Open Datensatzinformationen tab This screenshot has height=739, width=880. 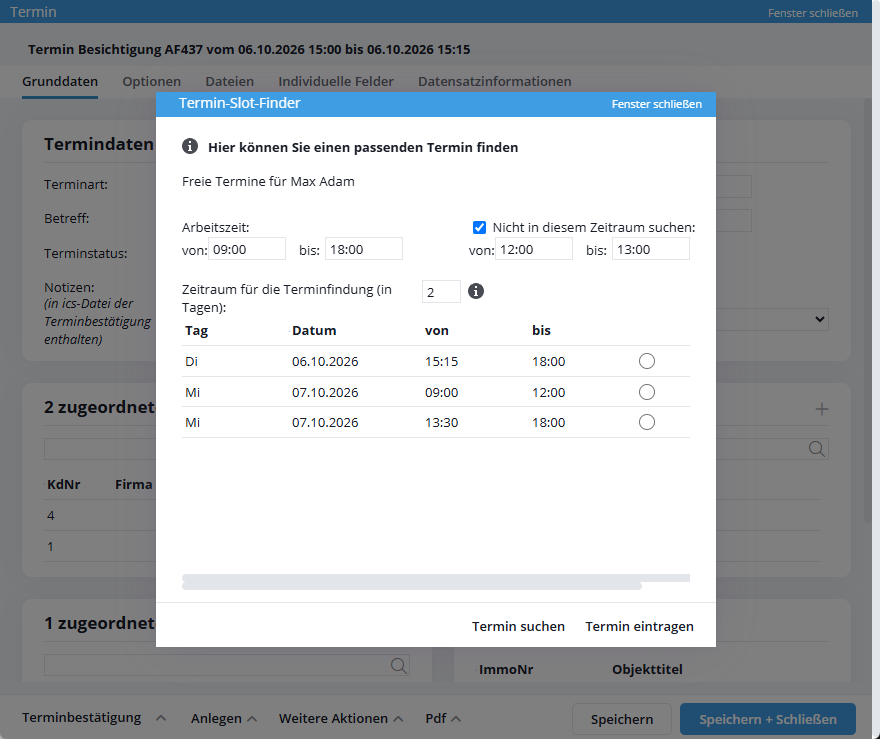tap(494, 81)
